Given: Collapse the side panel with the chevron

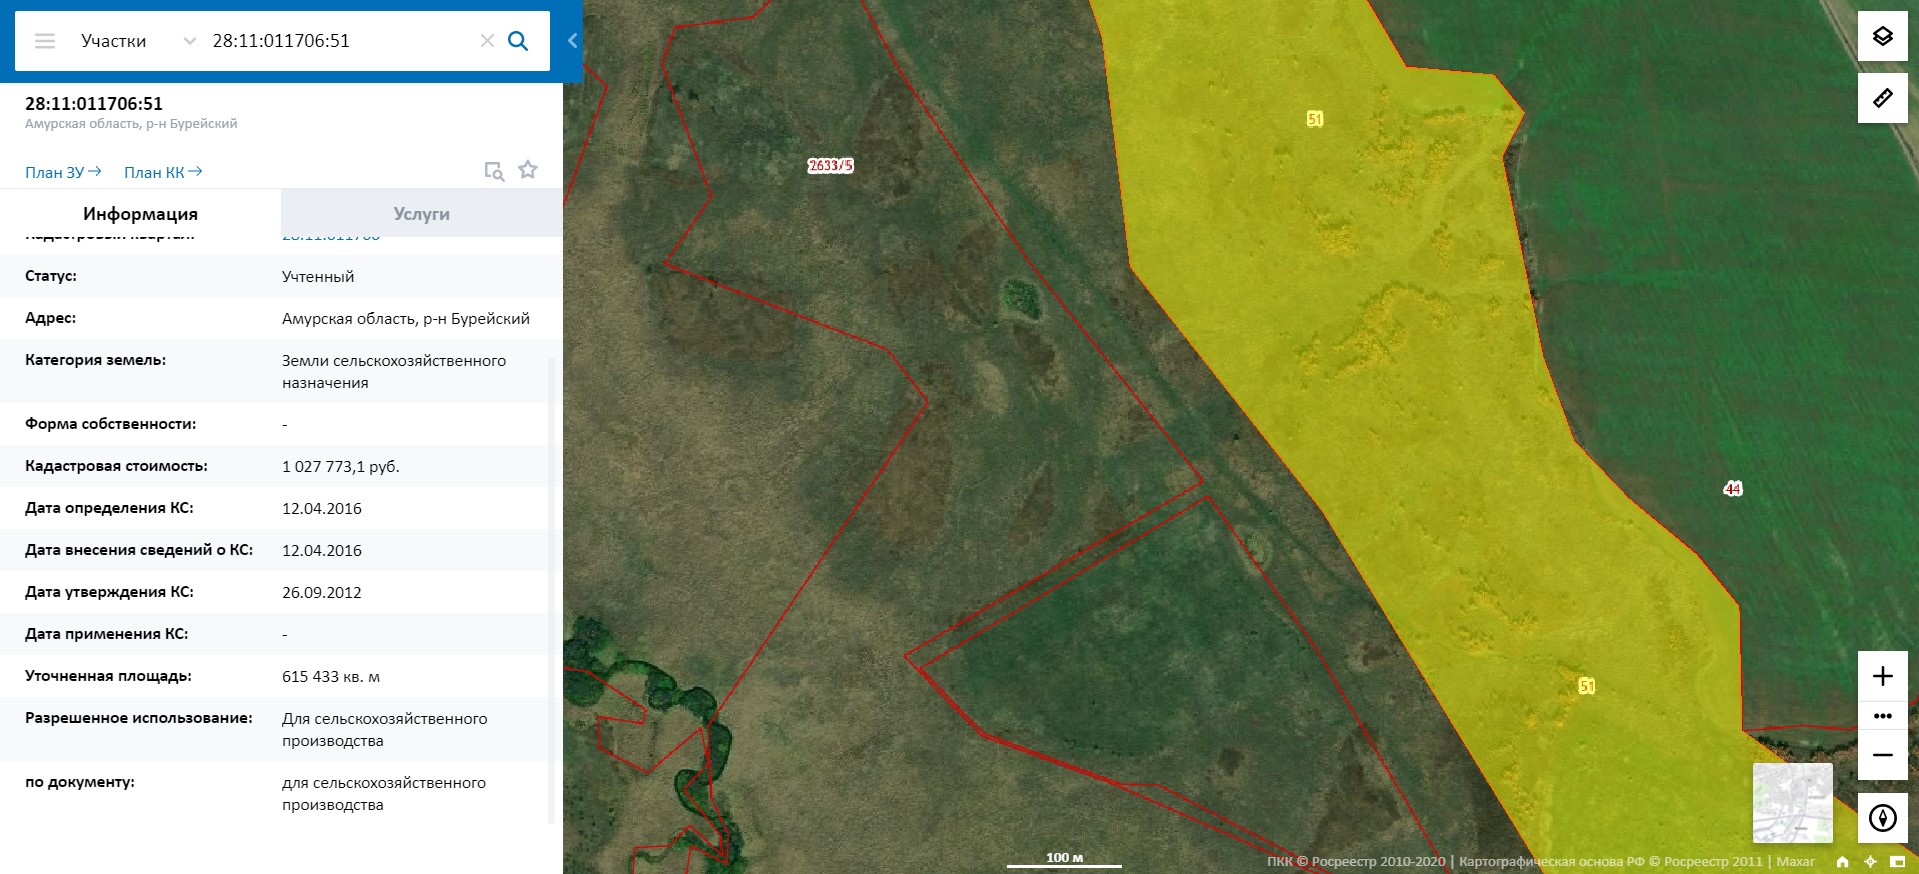Looking at the screenshot, I should pyautogui.click(x=572, y=41).
